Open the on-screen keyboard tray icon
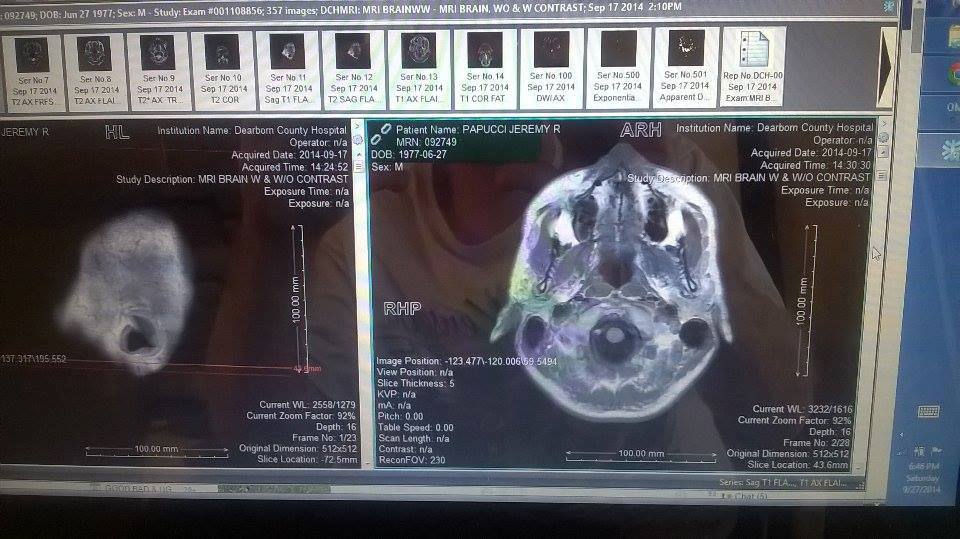The image size is (960, 539). [x=928, y=412]
